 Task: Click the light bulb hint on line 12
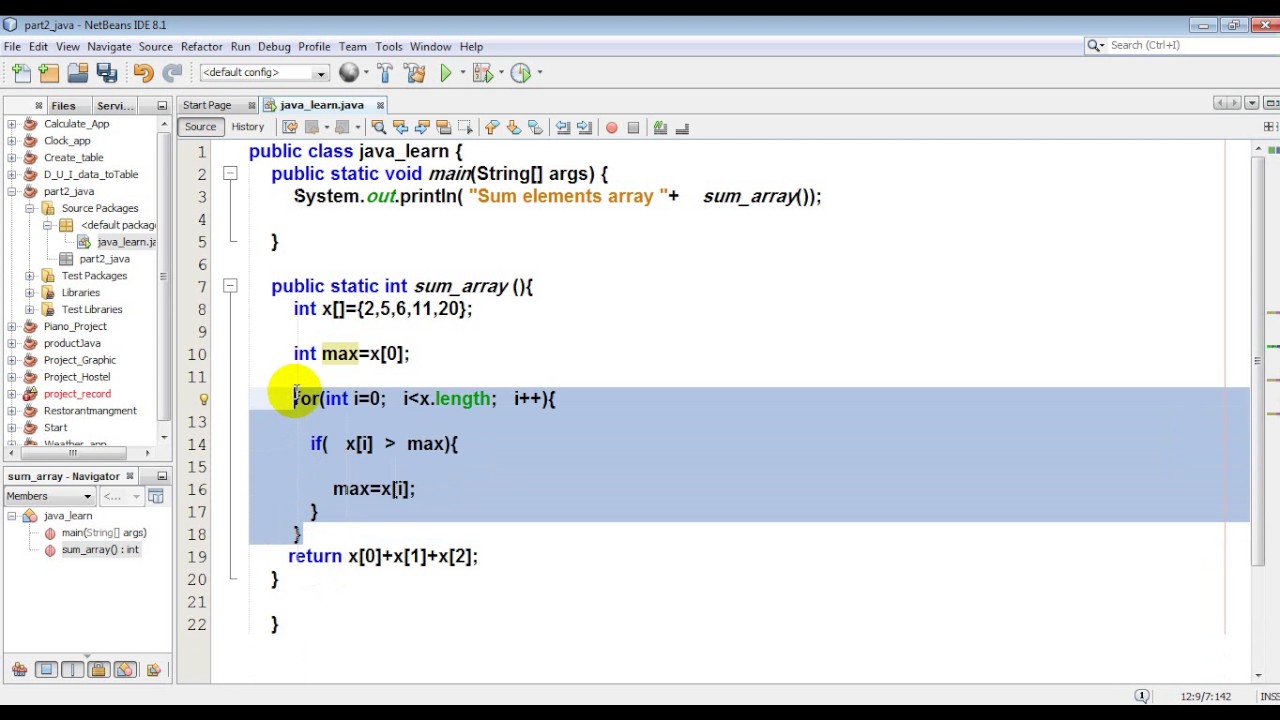click(203, 399)
